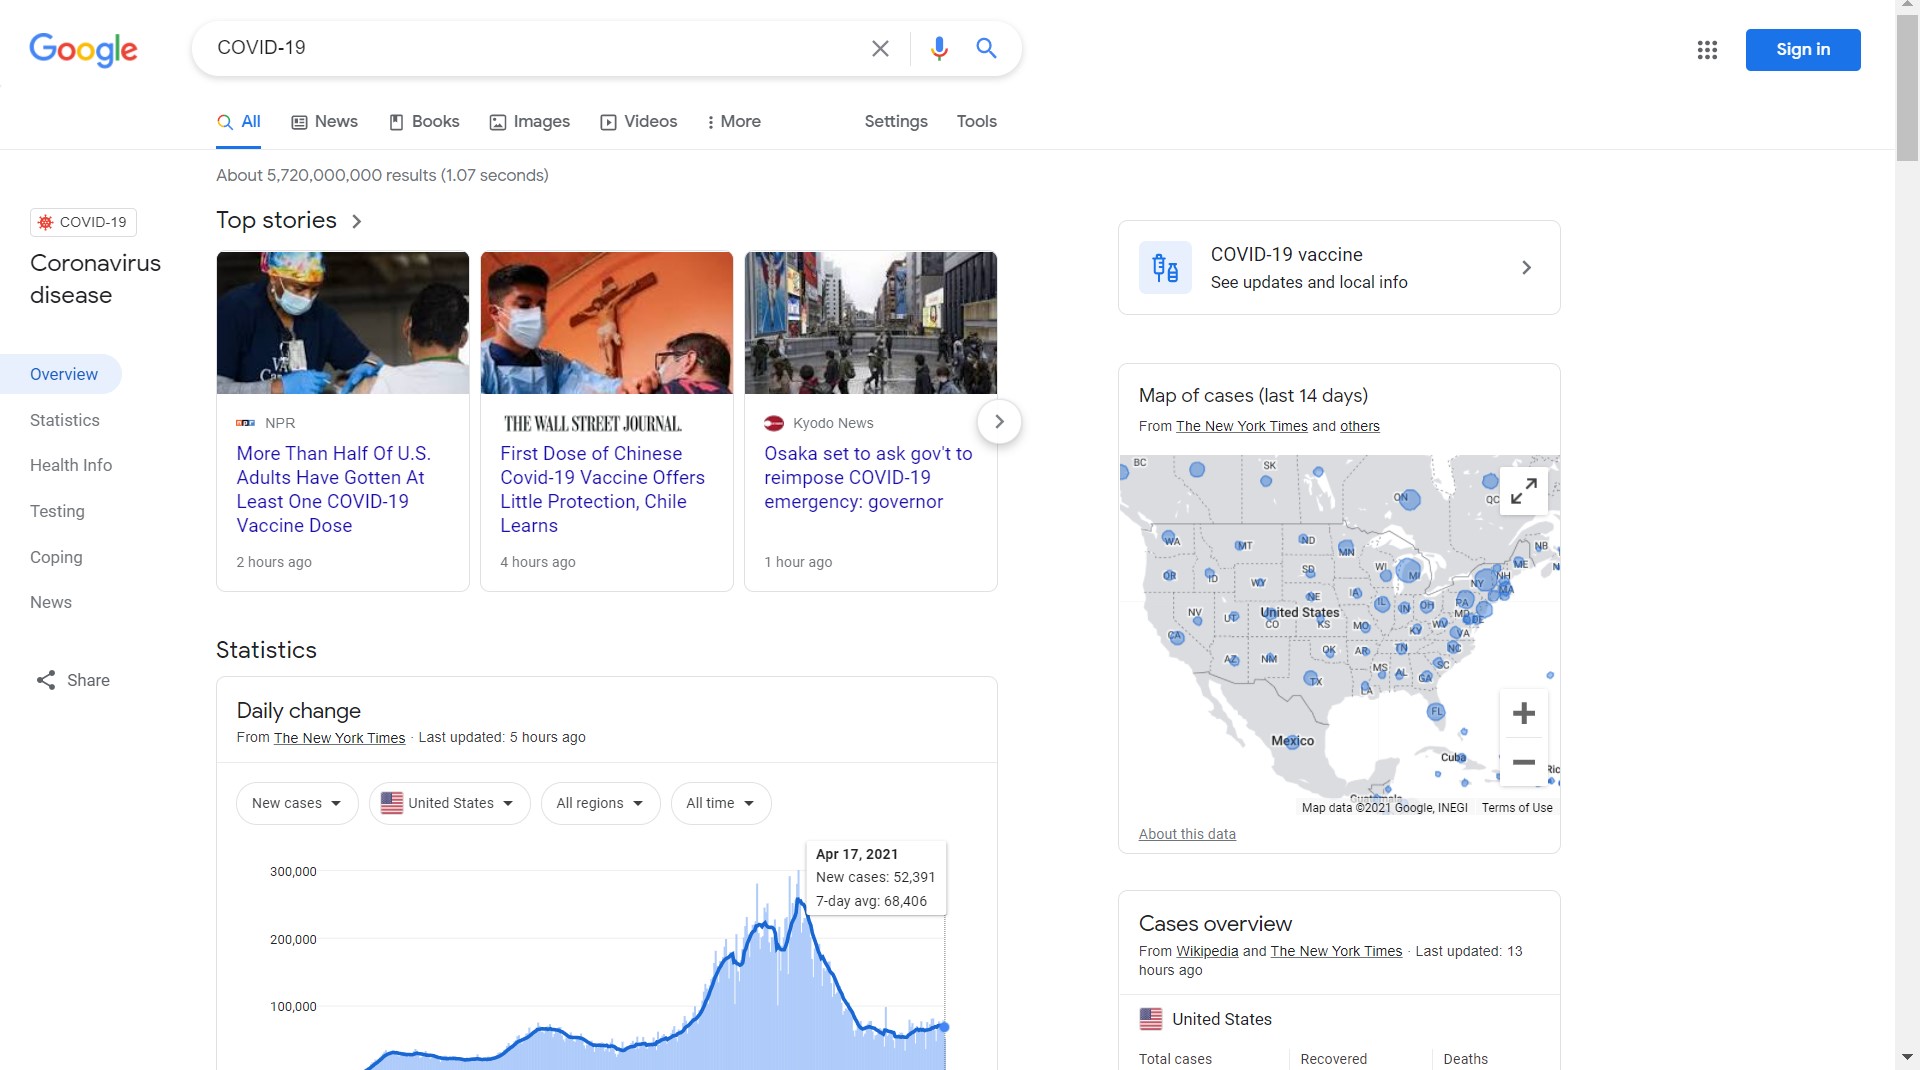This screenshot has height=1070, width=1920.
Task: Open the New cases dropdown
Action: click(x=297, y=803)
